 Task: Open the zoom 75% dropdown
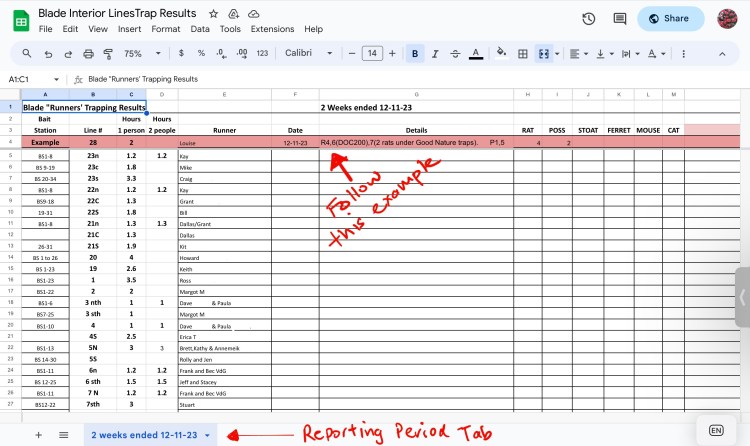point(139,53)
